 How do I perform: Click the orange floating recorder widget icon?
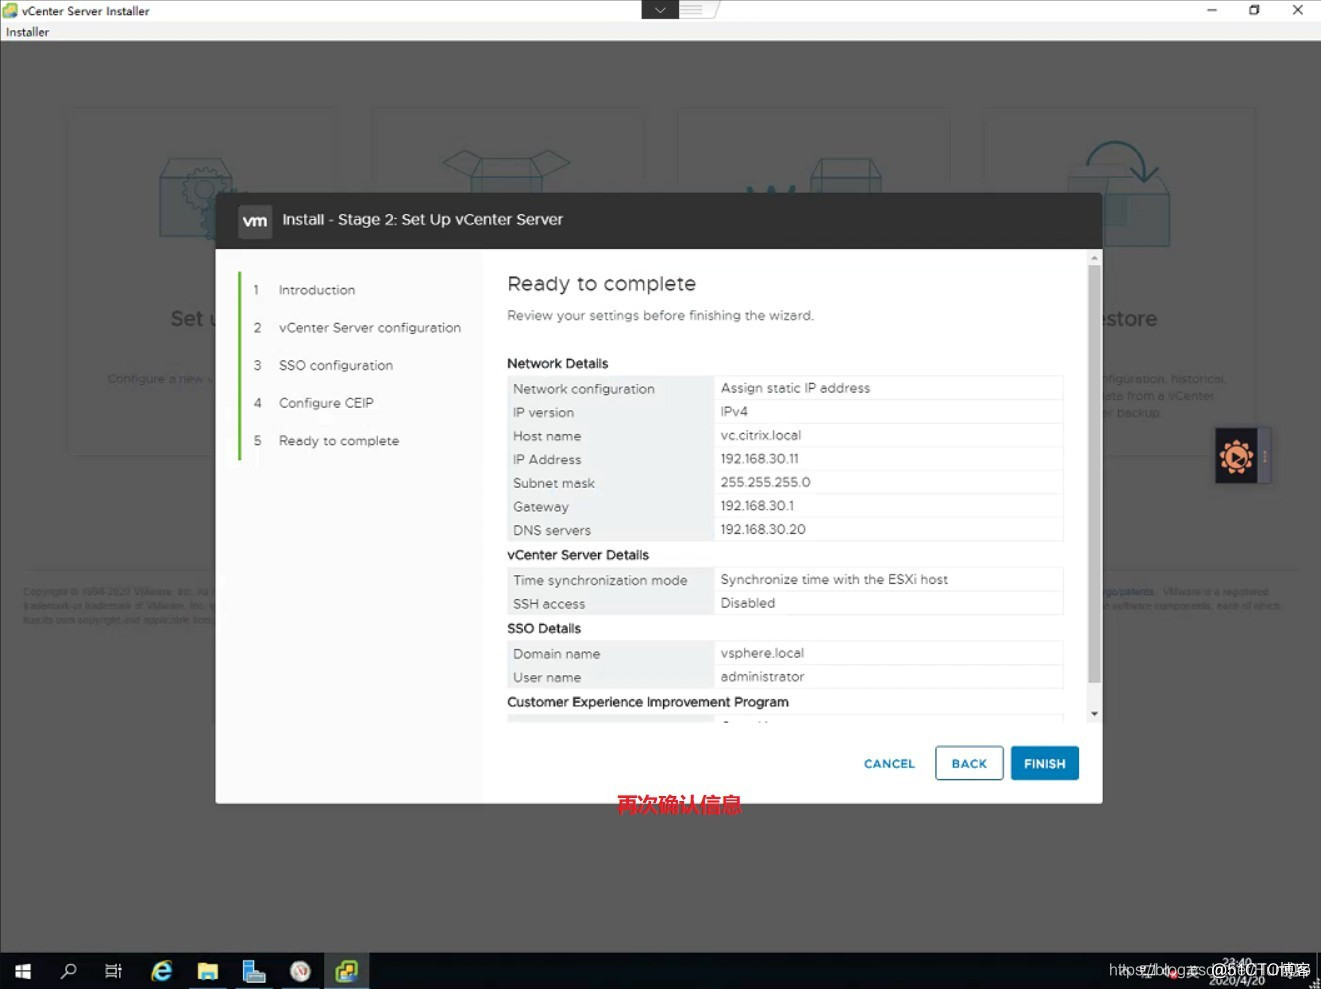(1237, 457)
